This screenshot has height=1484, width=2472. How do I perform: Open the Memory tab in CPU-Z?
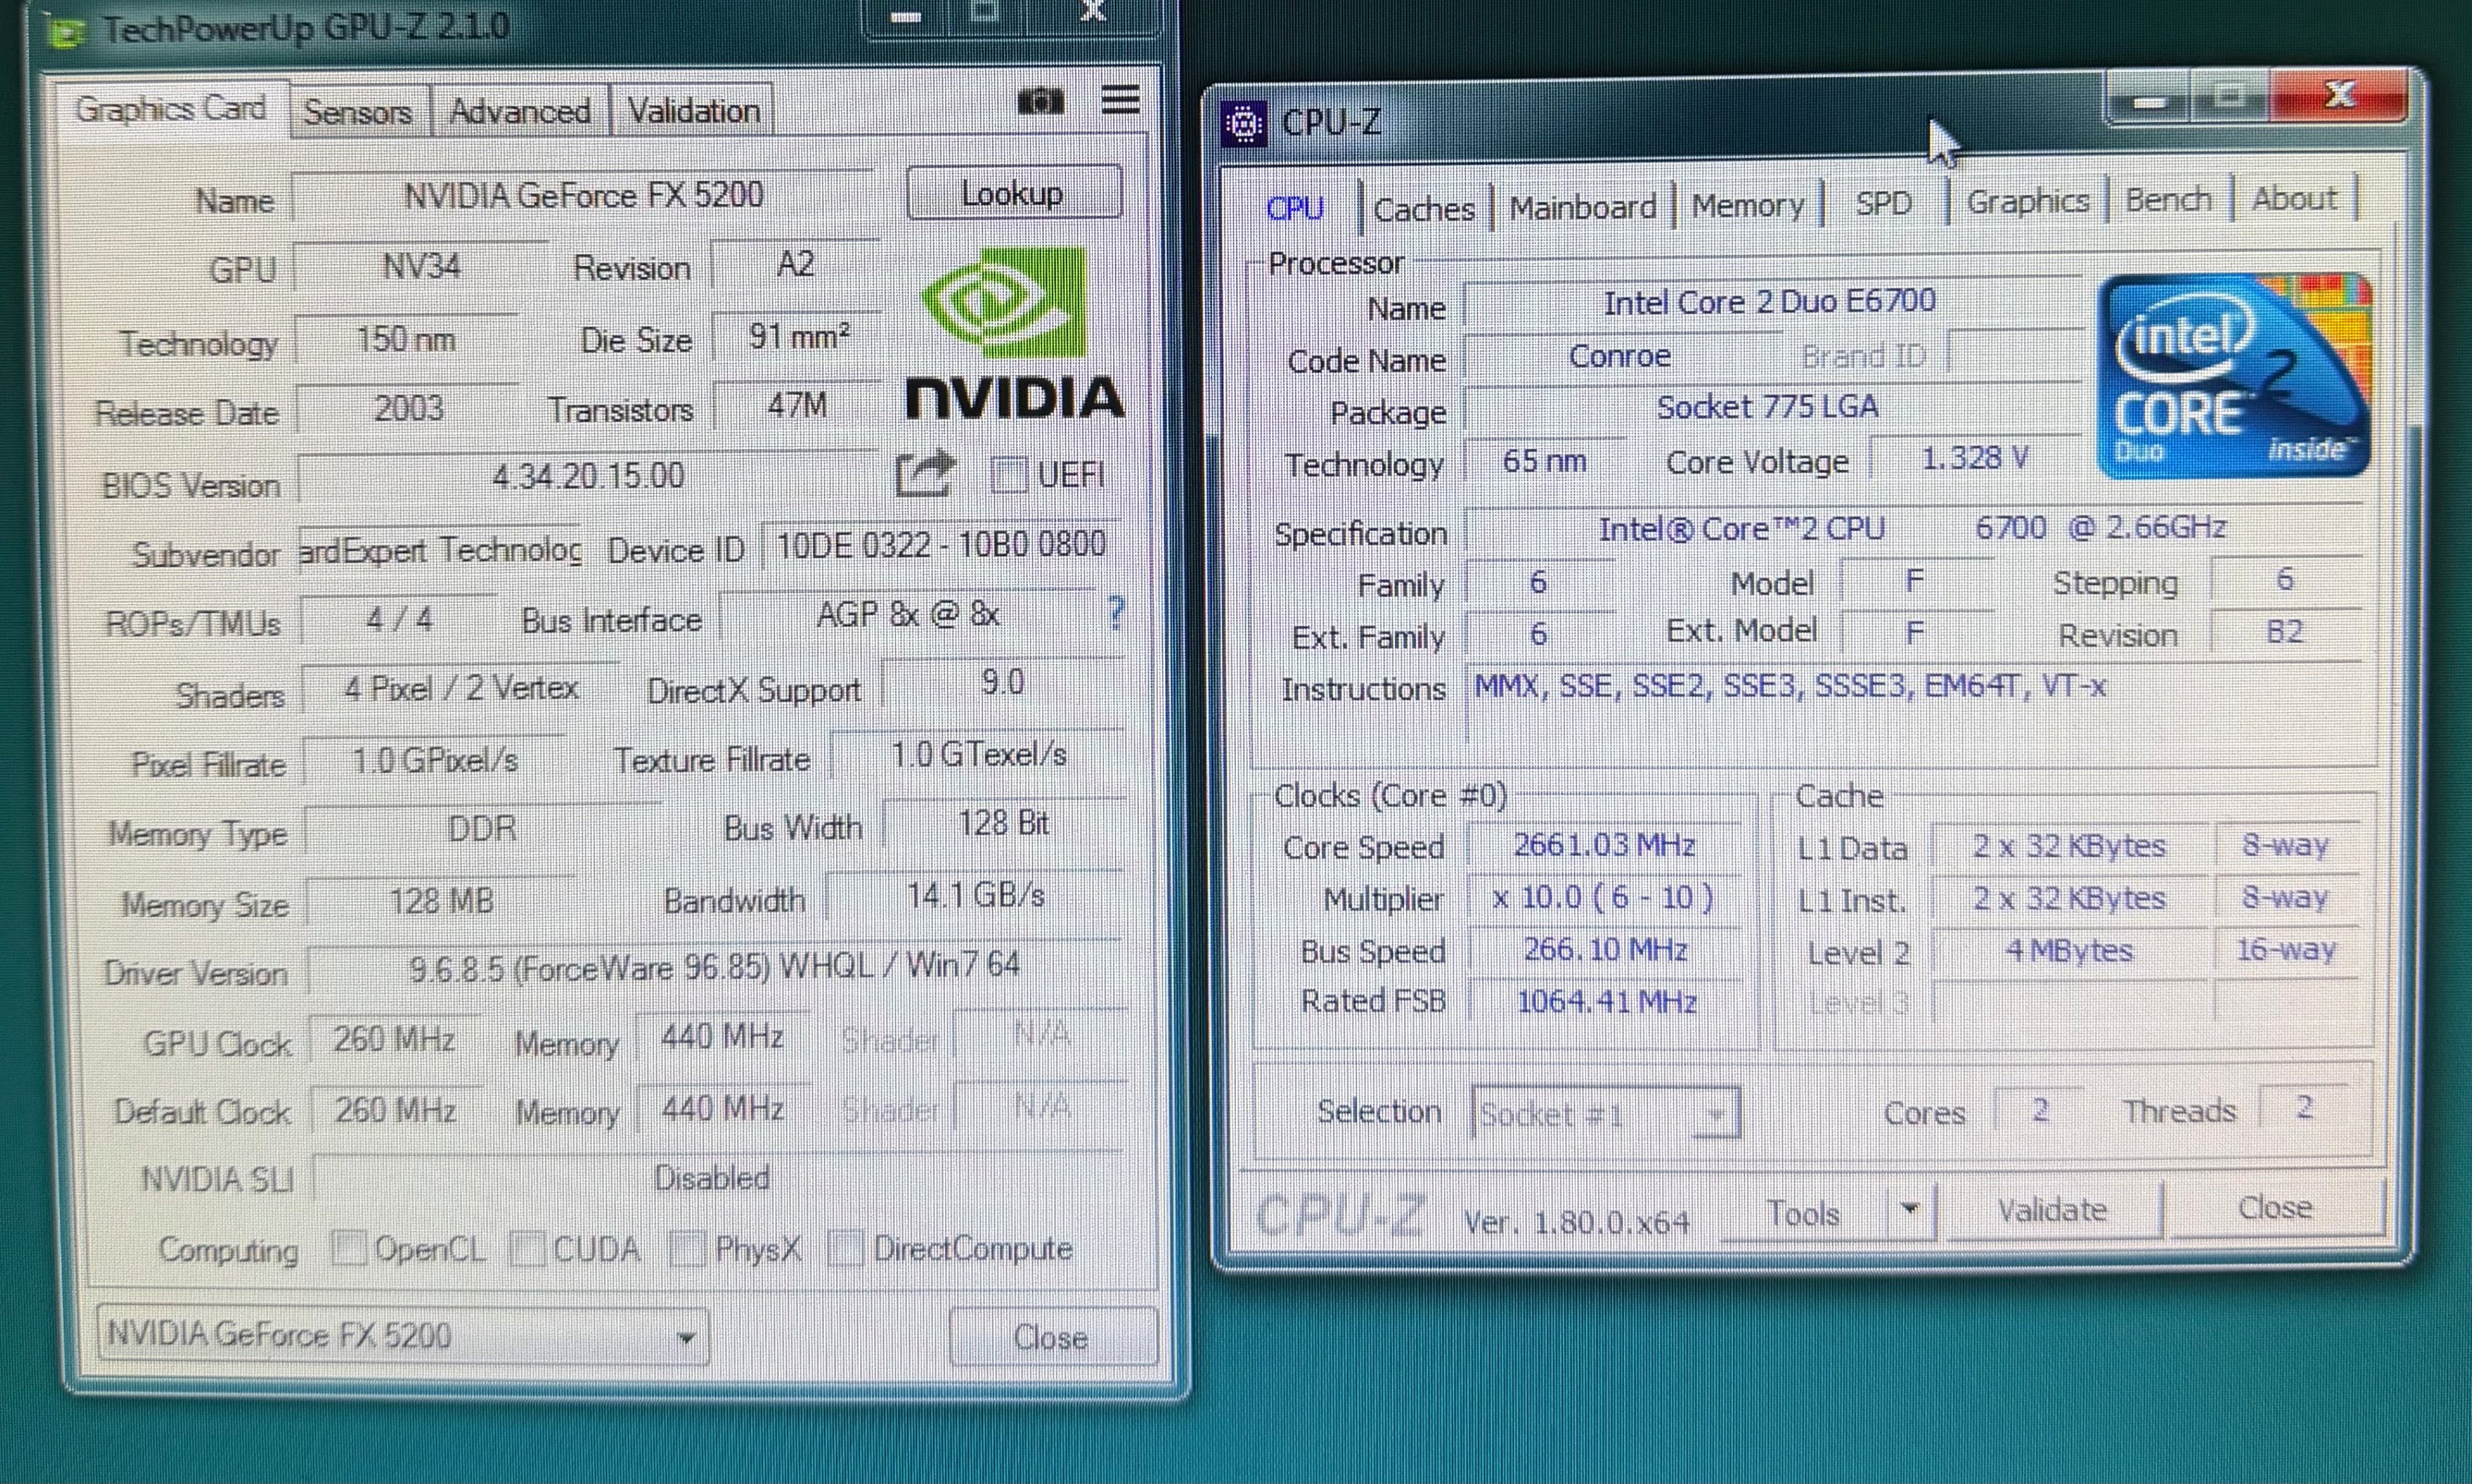pos(1748,205)
